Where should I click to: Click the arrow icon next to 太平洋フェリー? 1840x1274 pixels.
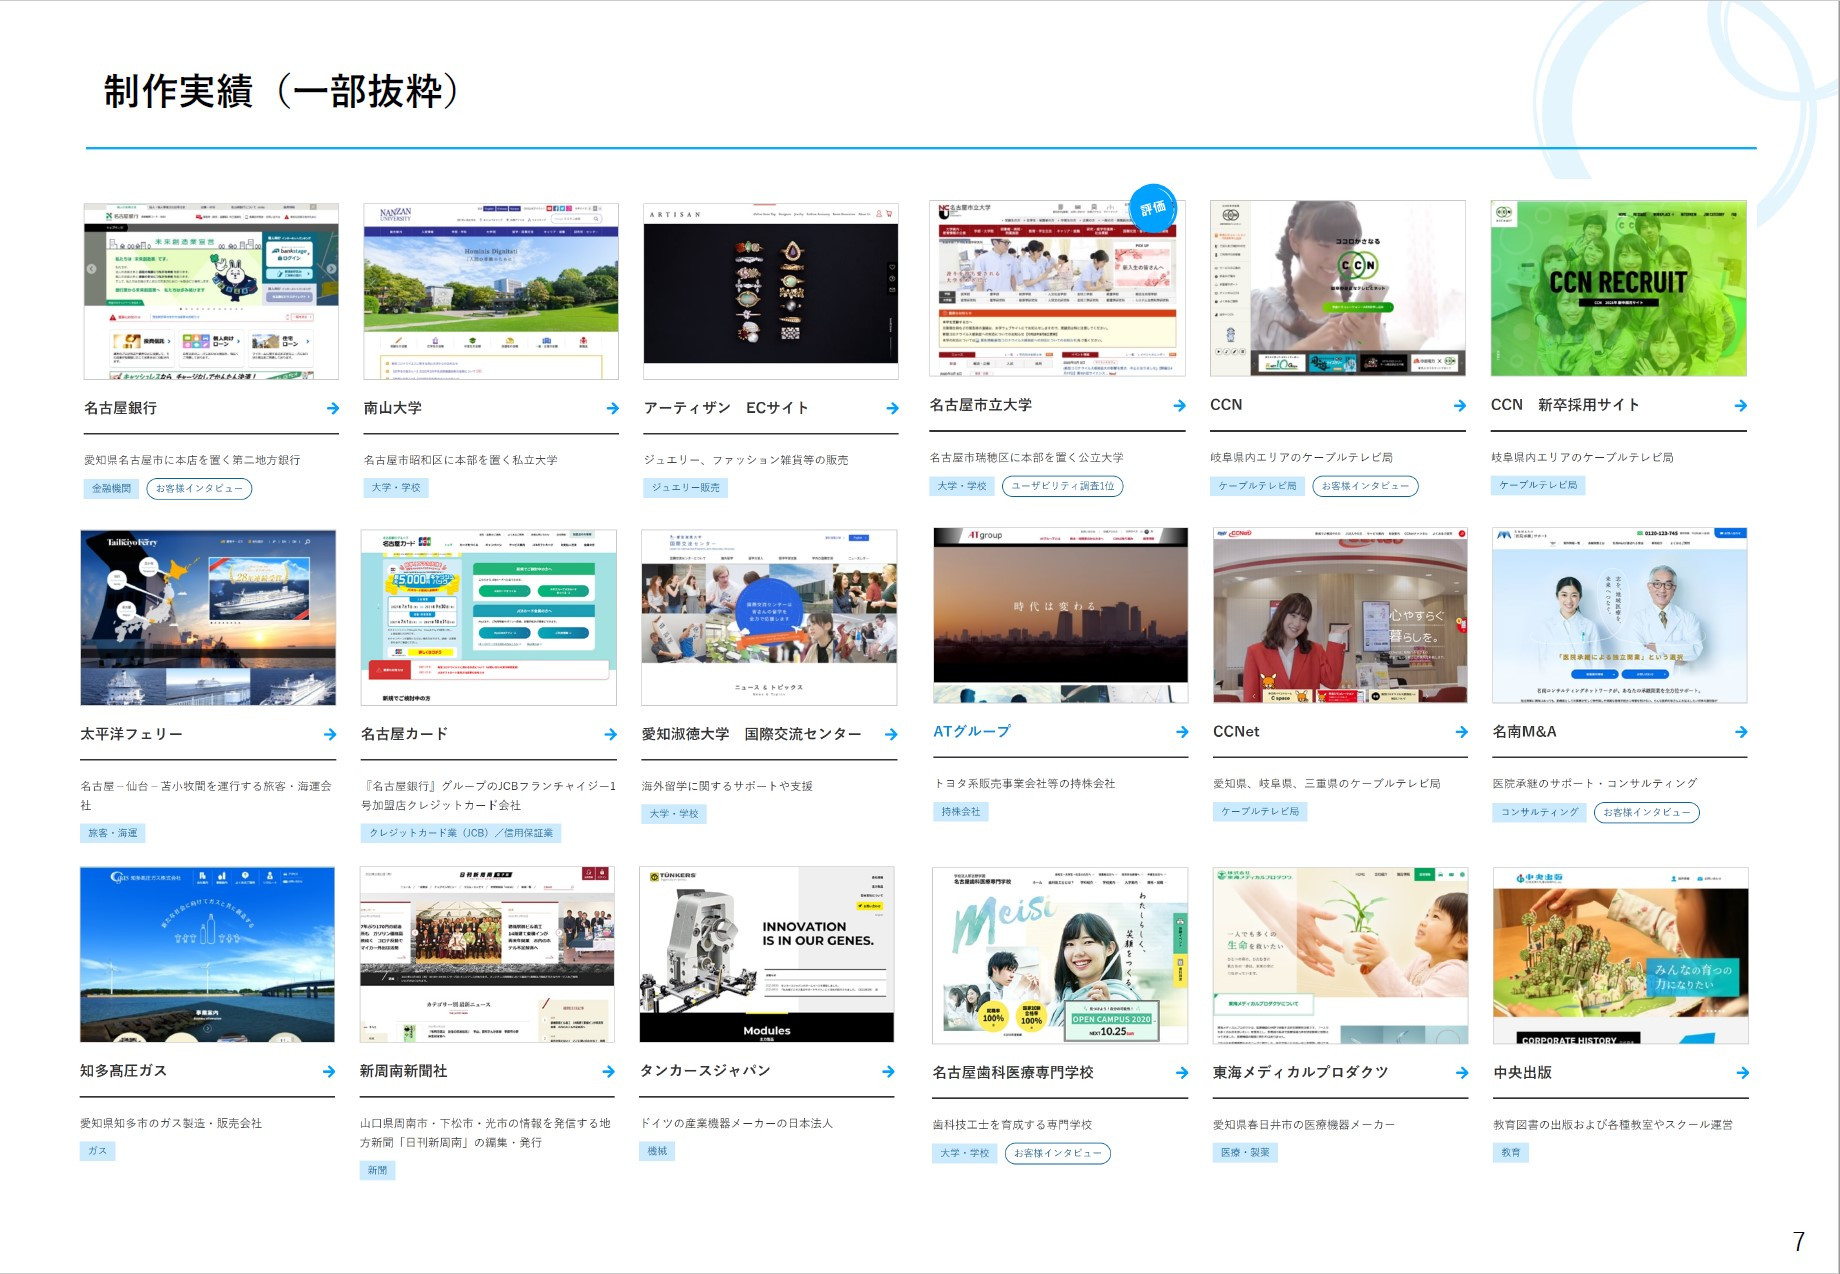coord(330,734)
